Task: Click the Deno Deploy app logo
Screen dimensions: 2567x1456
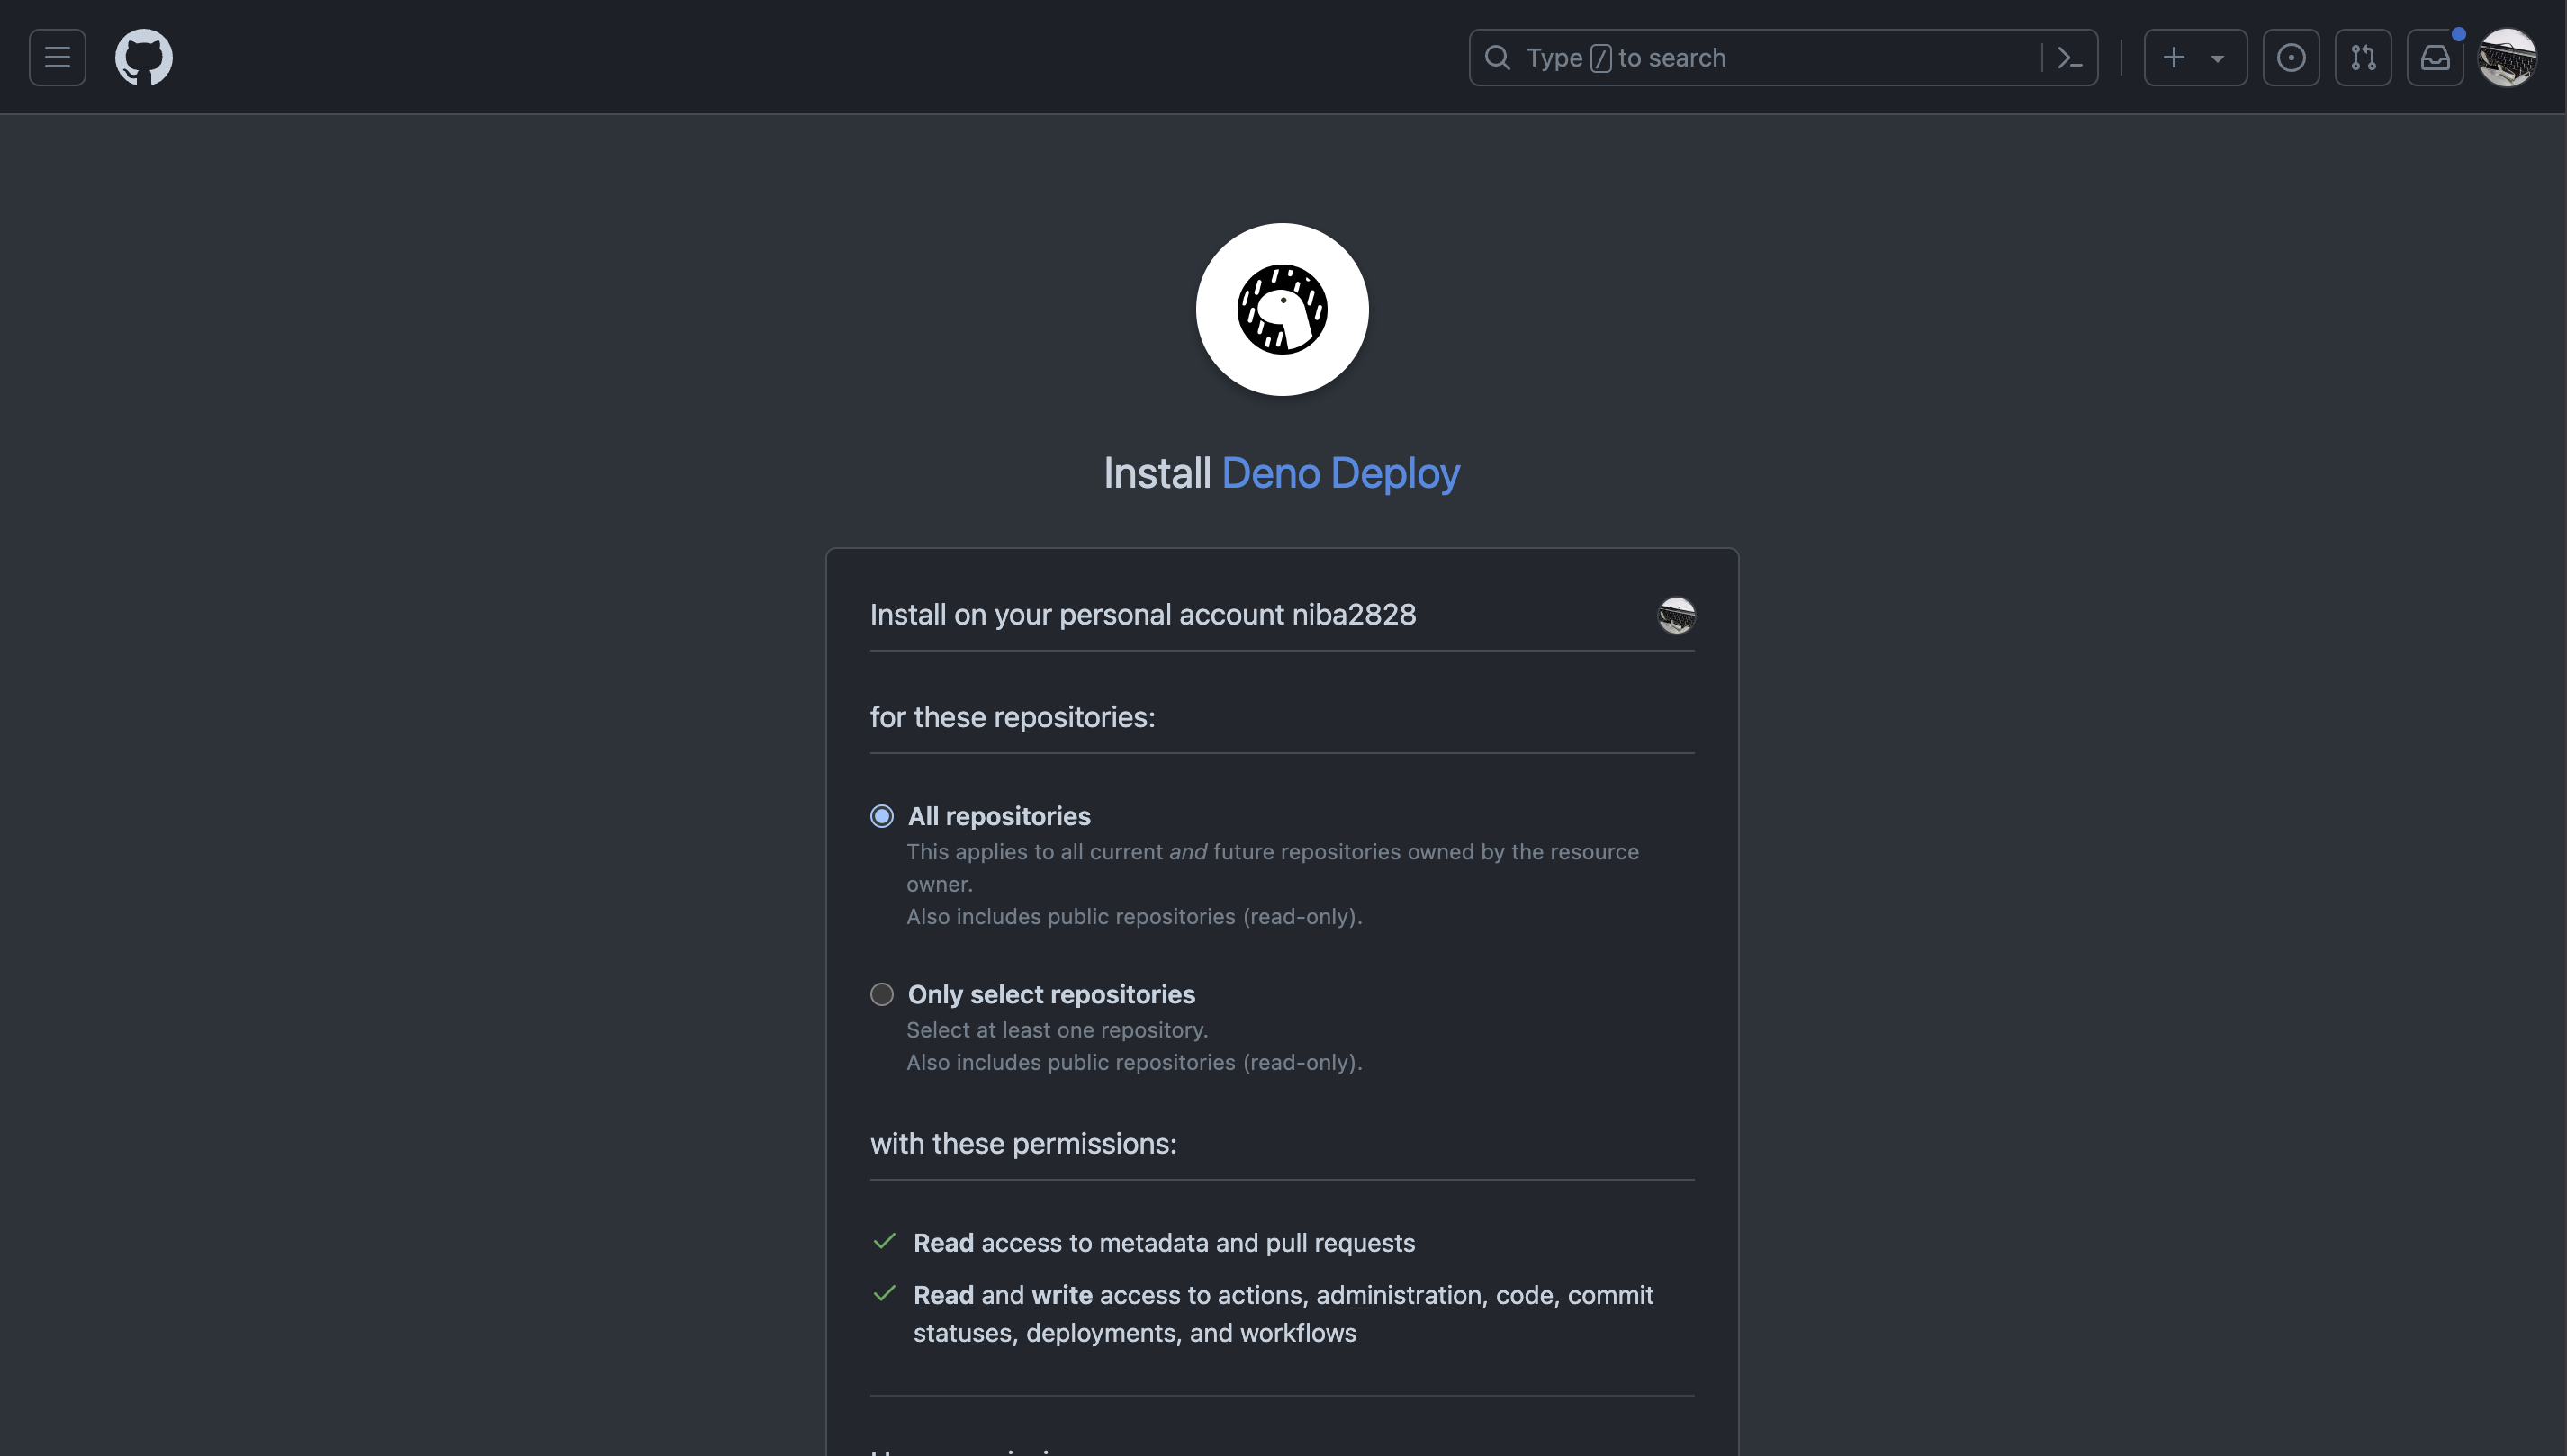Action: tap(1282, 309)
